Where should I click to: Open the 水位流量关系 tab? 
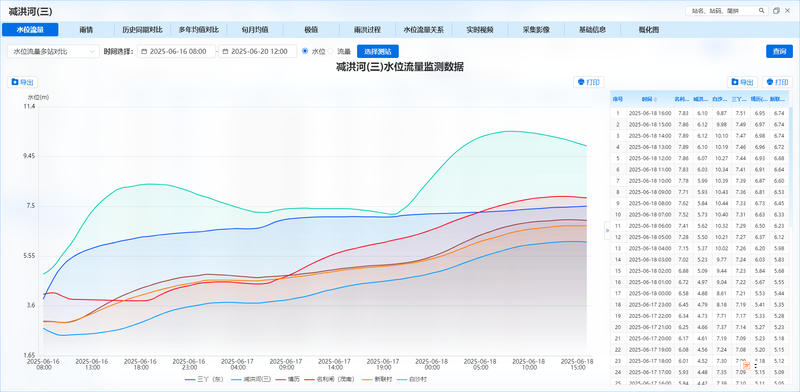[423, 30]
